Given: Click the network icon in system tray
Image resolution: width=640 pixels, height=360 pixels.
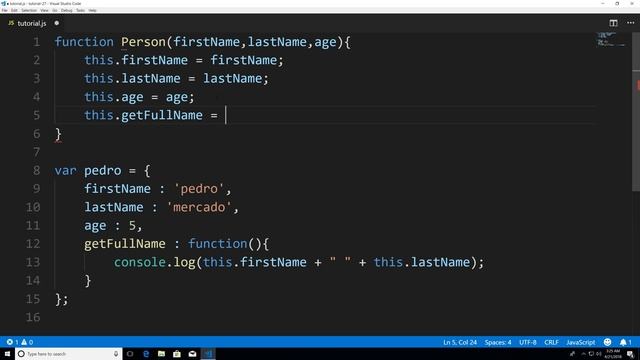Looking at the screenshot, I should coord(591,354).
